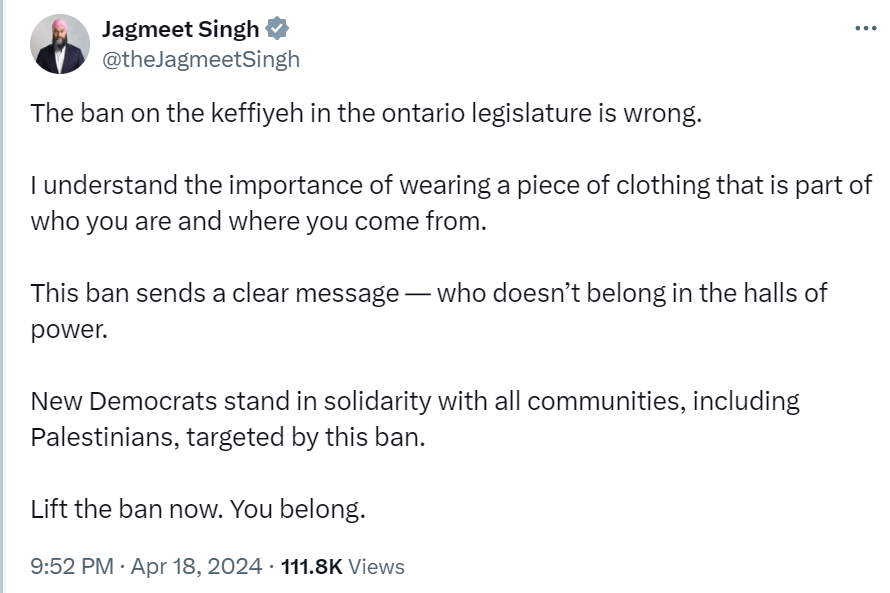Click the word Views in the footer
The image size is (890, 593).
(376, 566)
